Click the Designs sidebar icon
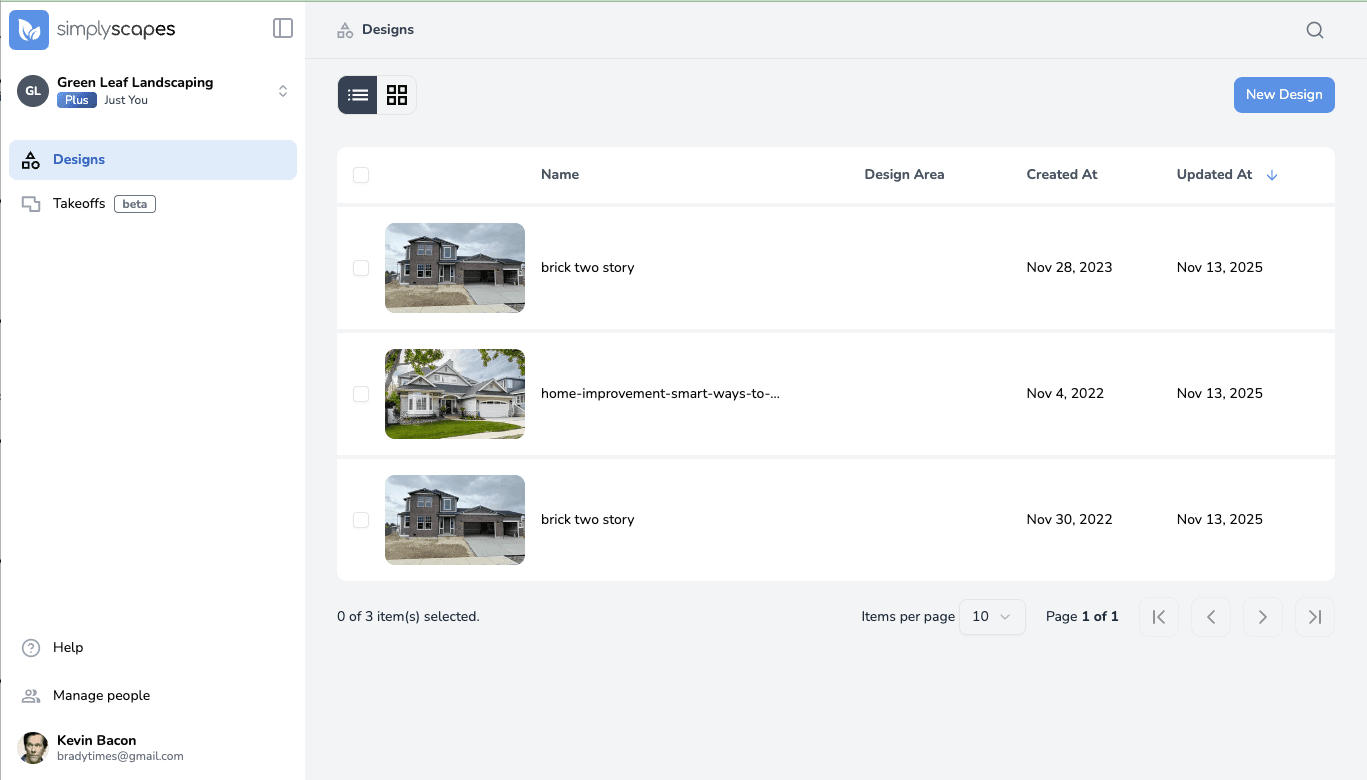 (30, 159)
